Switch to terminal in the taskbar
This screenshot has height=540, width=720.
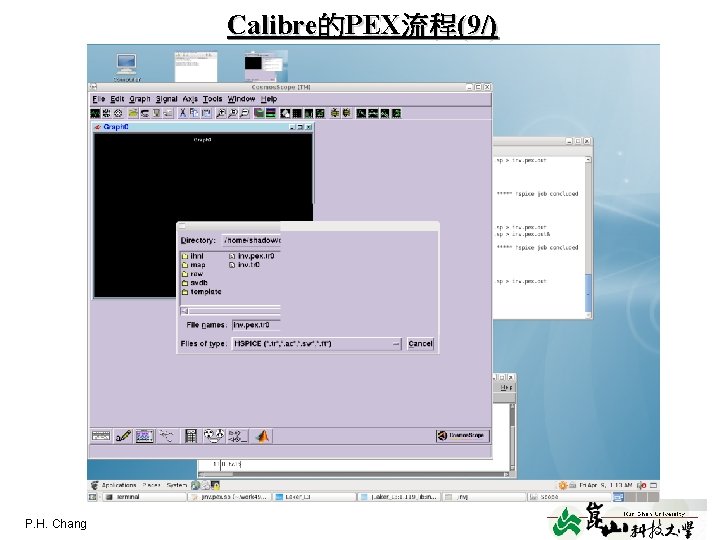coord(146,497)
